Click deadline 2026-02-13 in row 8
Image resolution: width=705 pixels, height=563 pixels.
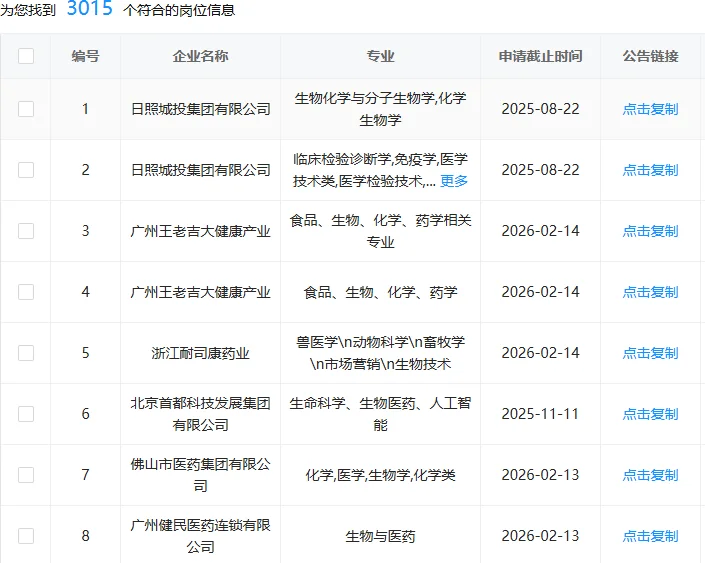pos(540,536)
